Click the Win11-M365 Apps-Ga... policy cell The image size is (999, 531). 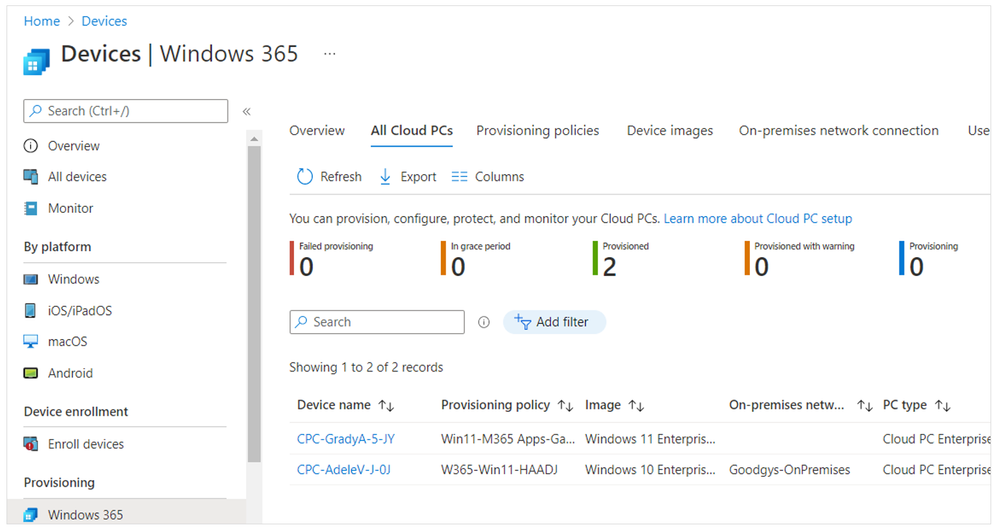click(x=508, y=439)
